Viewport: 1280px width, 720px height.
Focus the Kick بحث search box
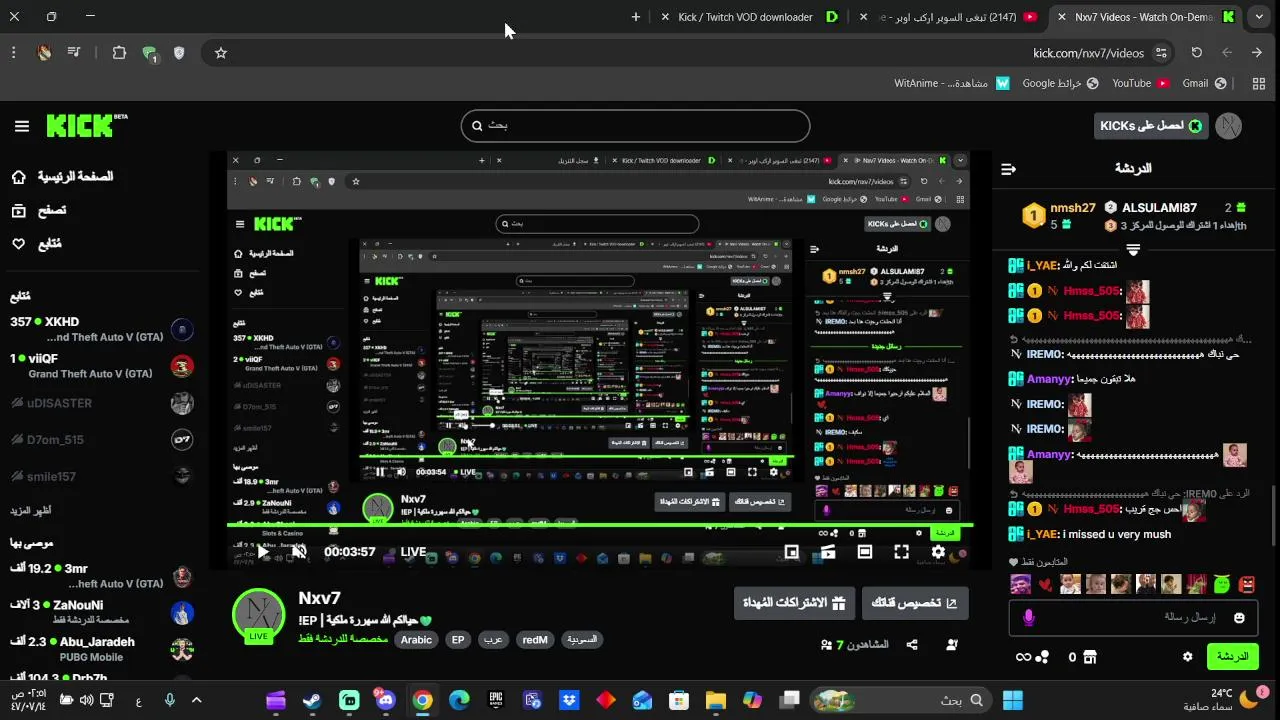pyautogui.click(x=635, y=126)
